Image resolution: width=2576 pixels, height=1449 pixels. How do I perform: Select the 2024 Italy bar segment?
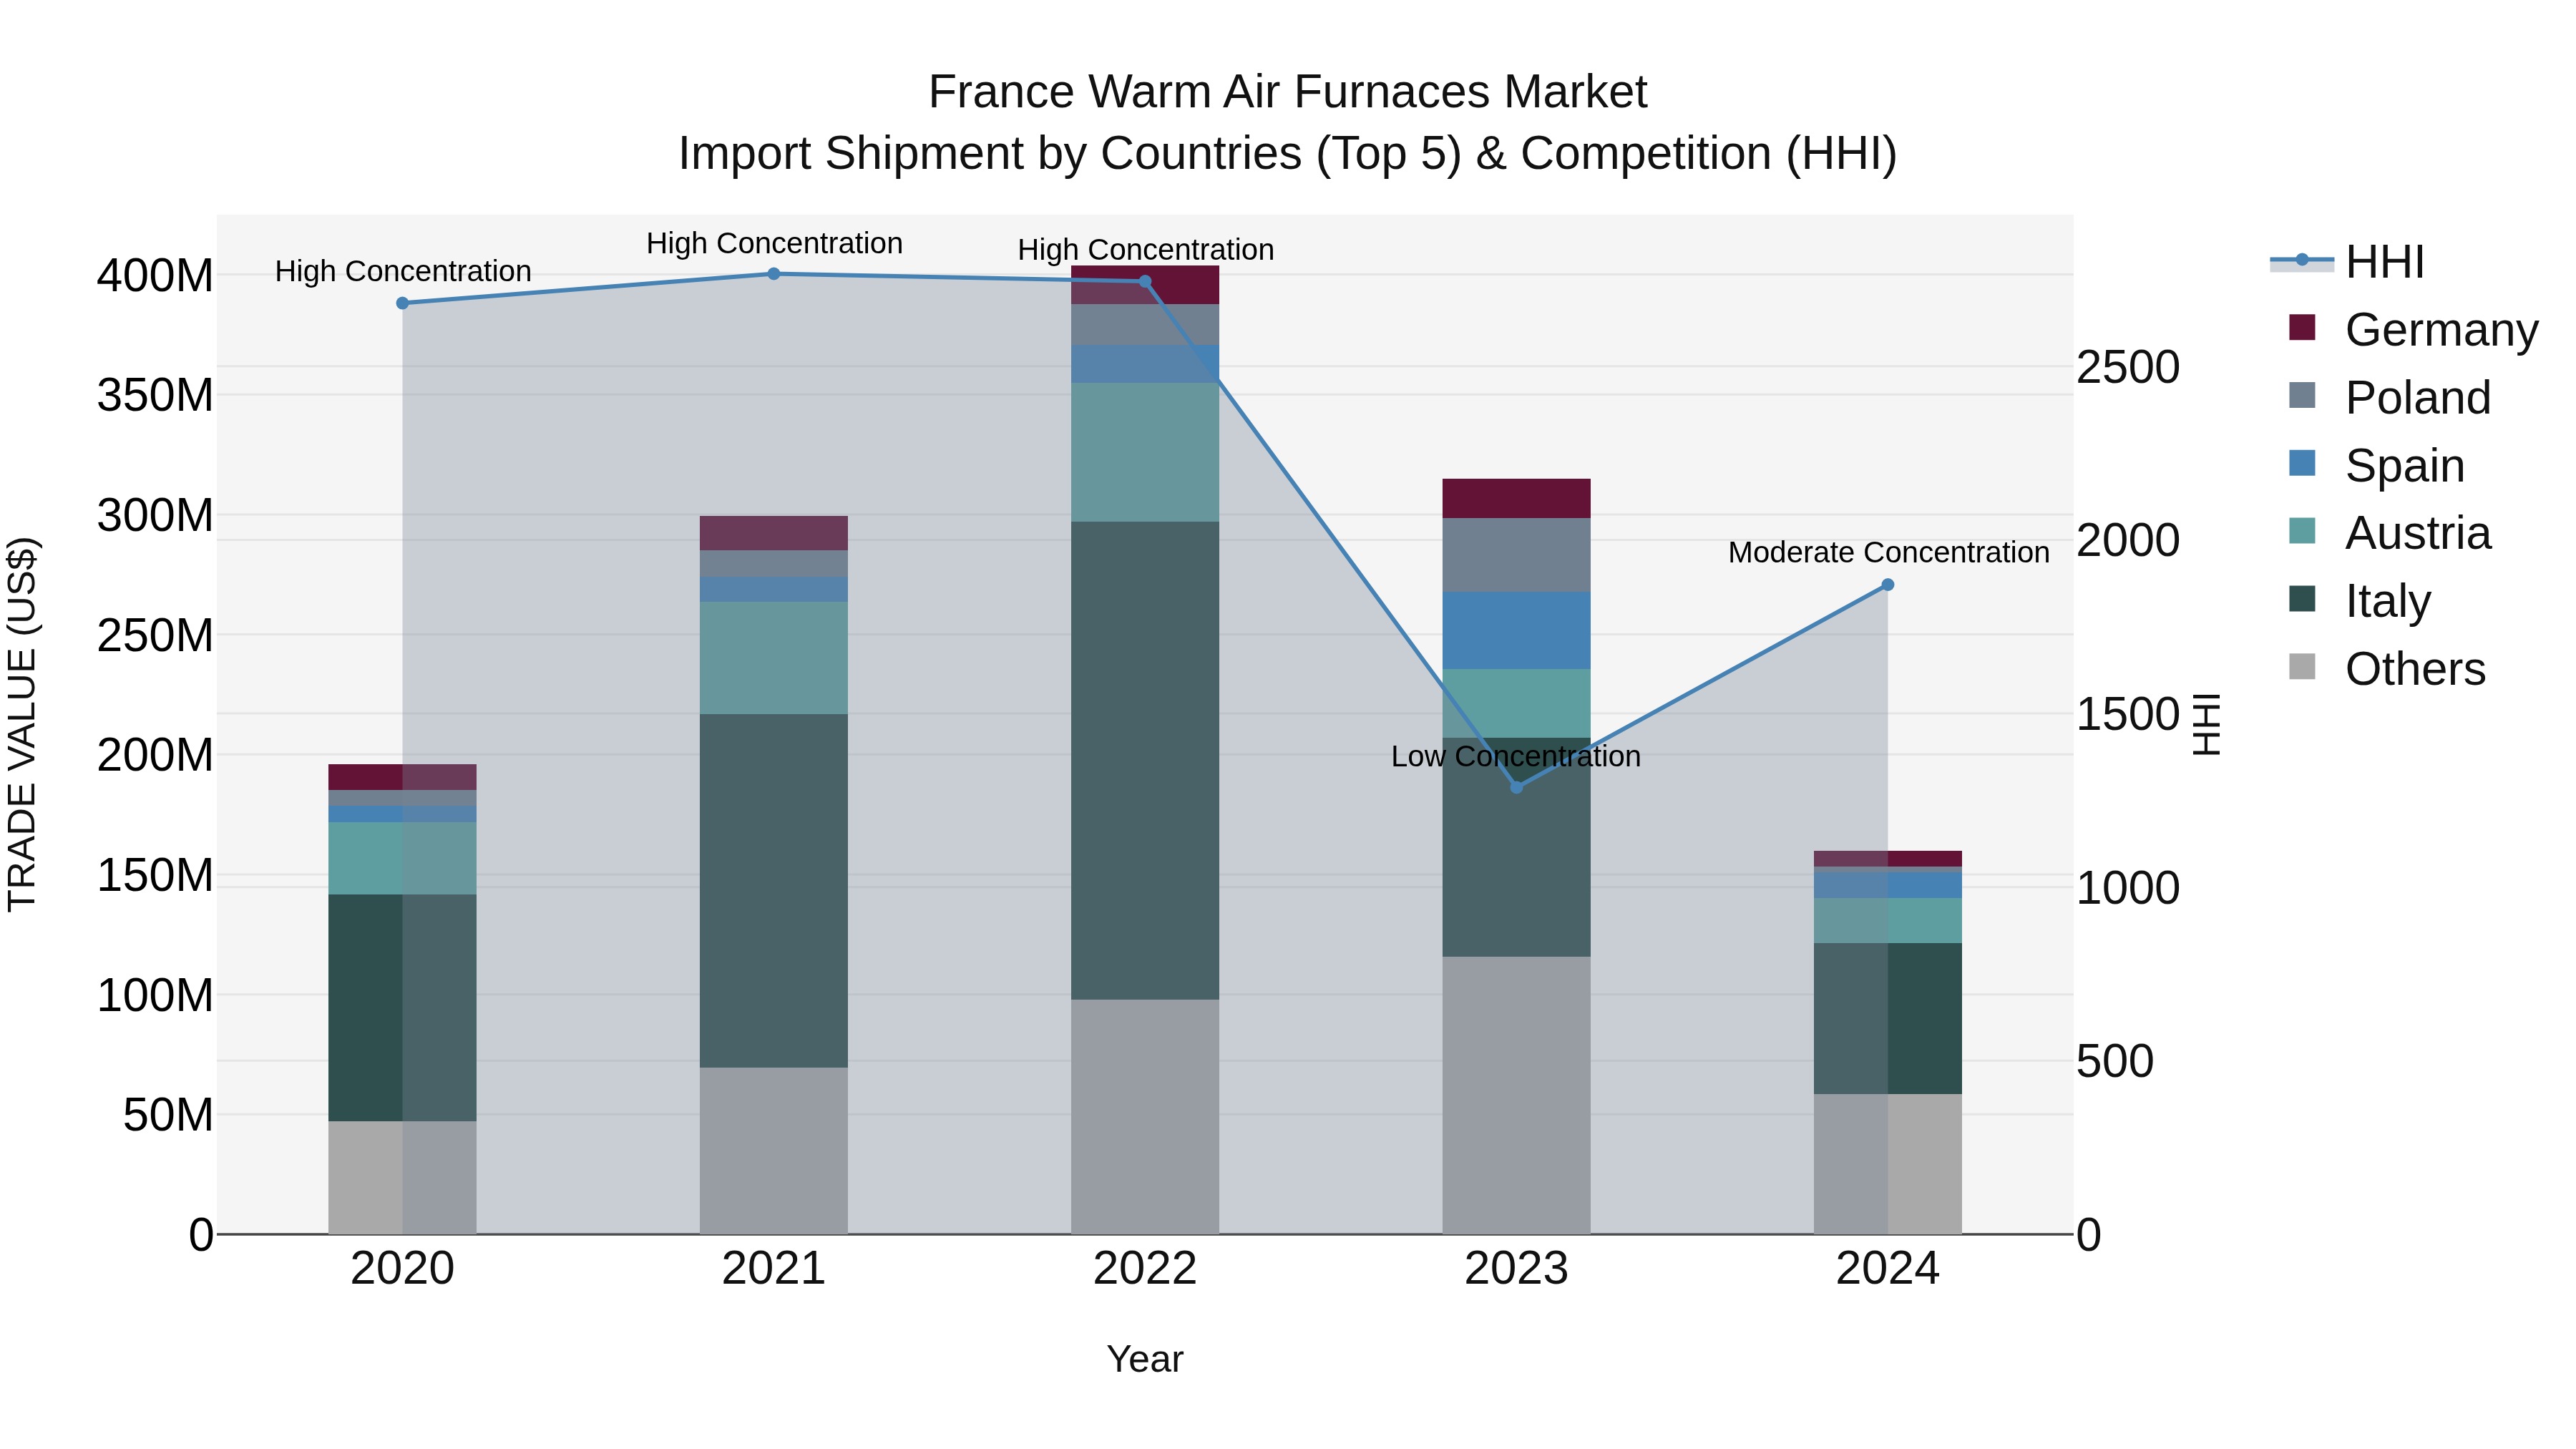1888,1018
